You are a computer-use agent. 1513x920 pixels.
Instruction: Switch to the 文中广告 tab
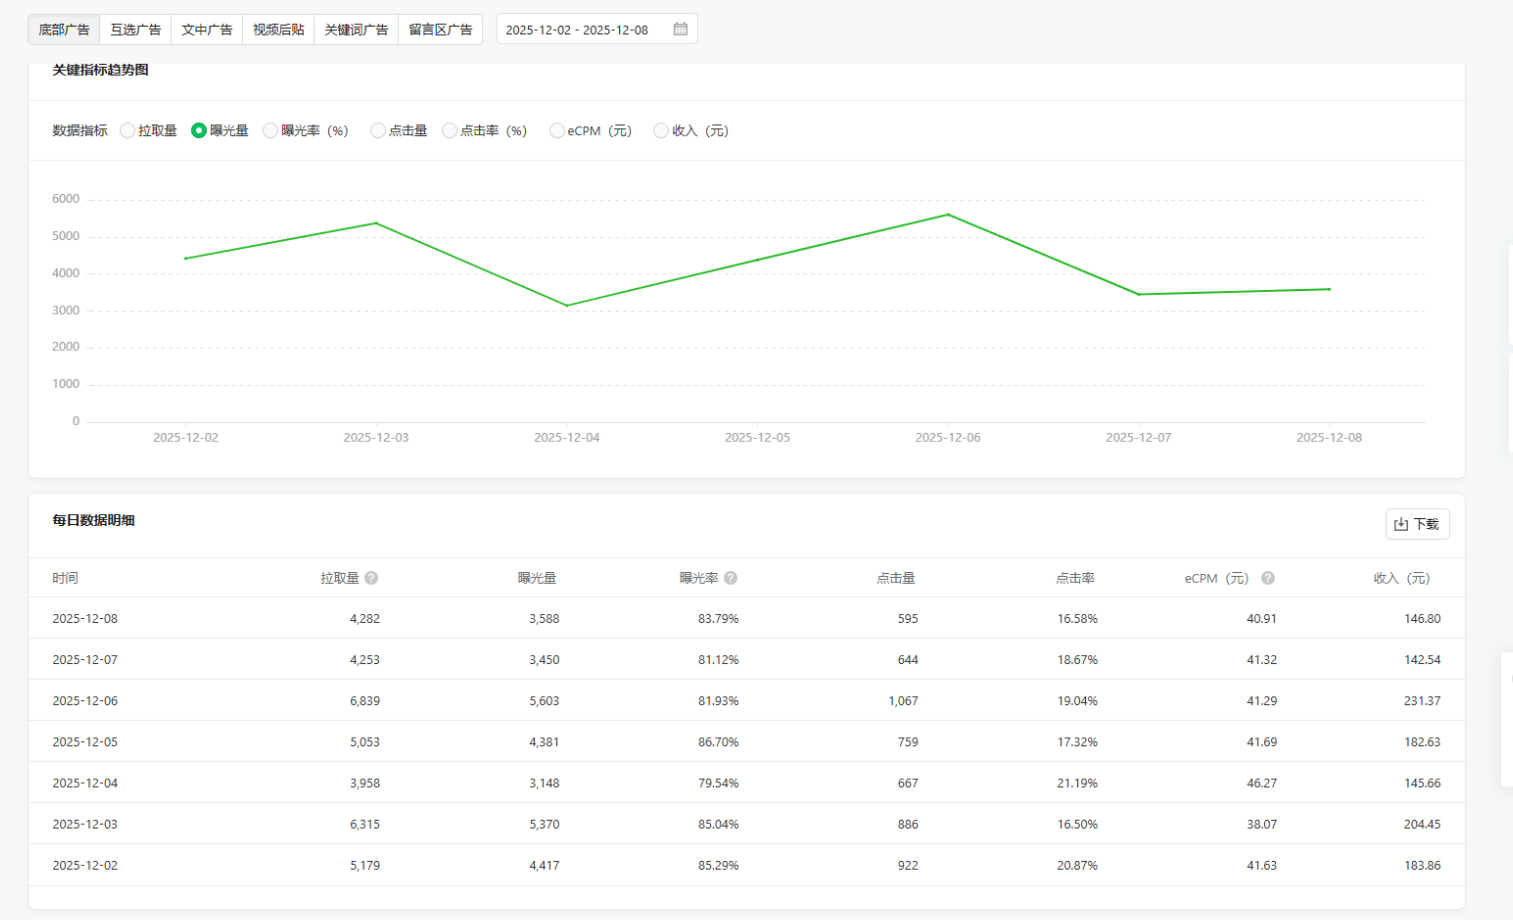click(207, 30)
